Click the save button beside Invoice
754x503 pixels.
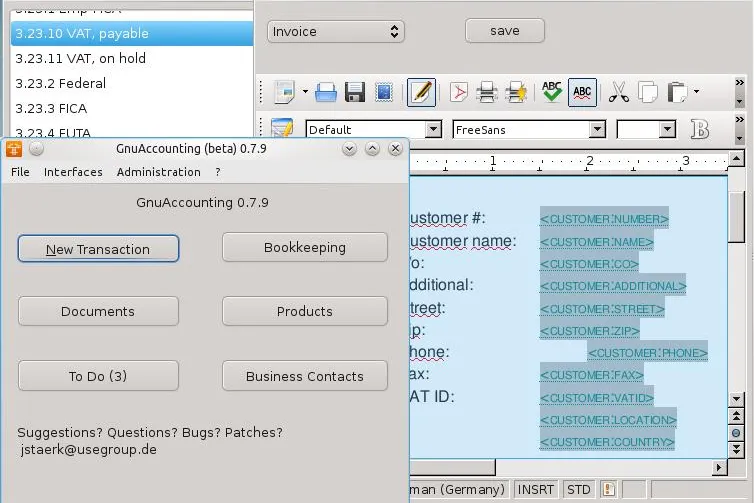pyautogui.click(x=505, y=31)
